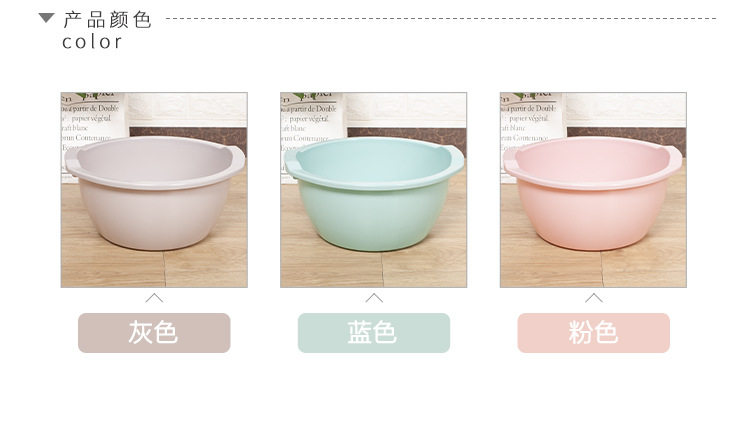Open the pink bowl product photo
This screenshot has width=750, height=432.
point(593,190)
